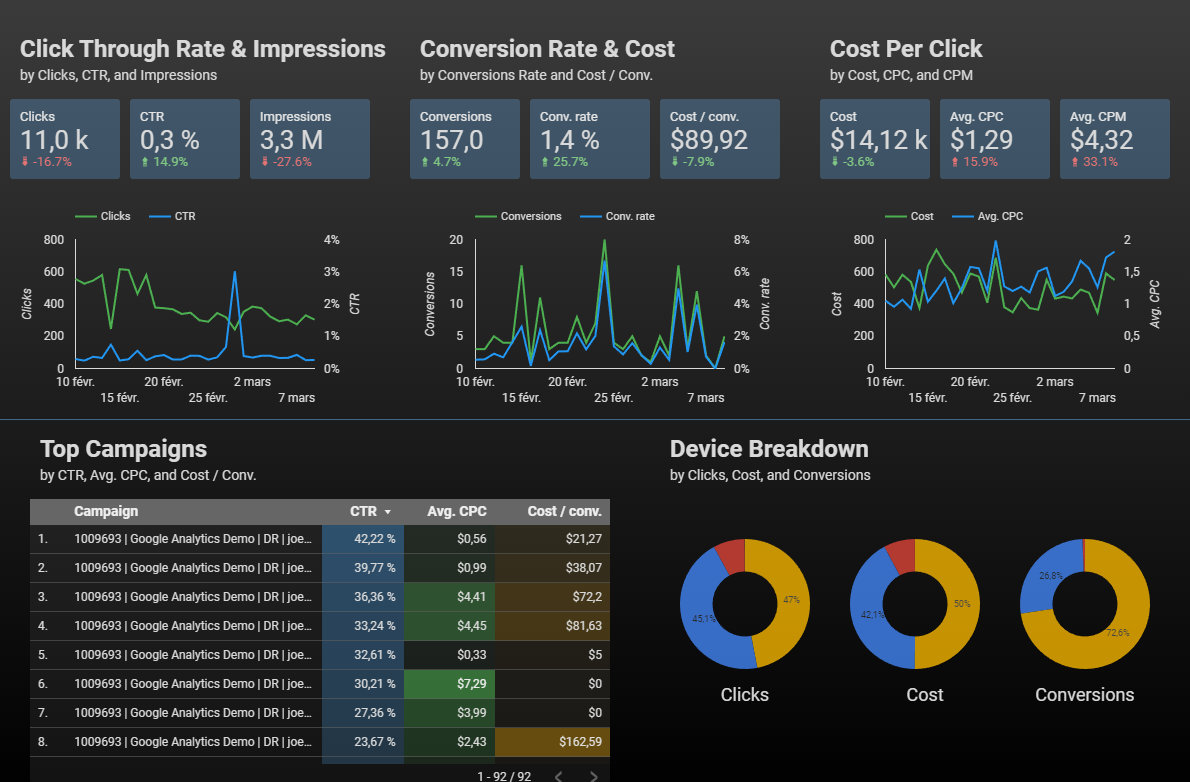Image resolution: width=1190 pixels, height=782 pixels.
Task: Toggle the Clicks legend item in first chart
Action: 103,216
